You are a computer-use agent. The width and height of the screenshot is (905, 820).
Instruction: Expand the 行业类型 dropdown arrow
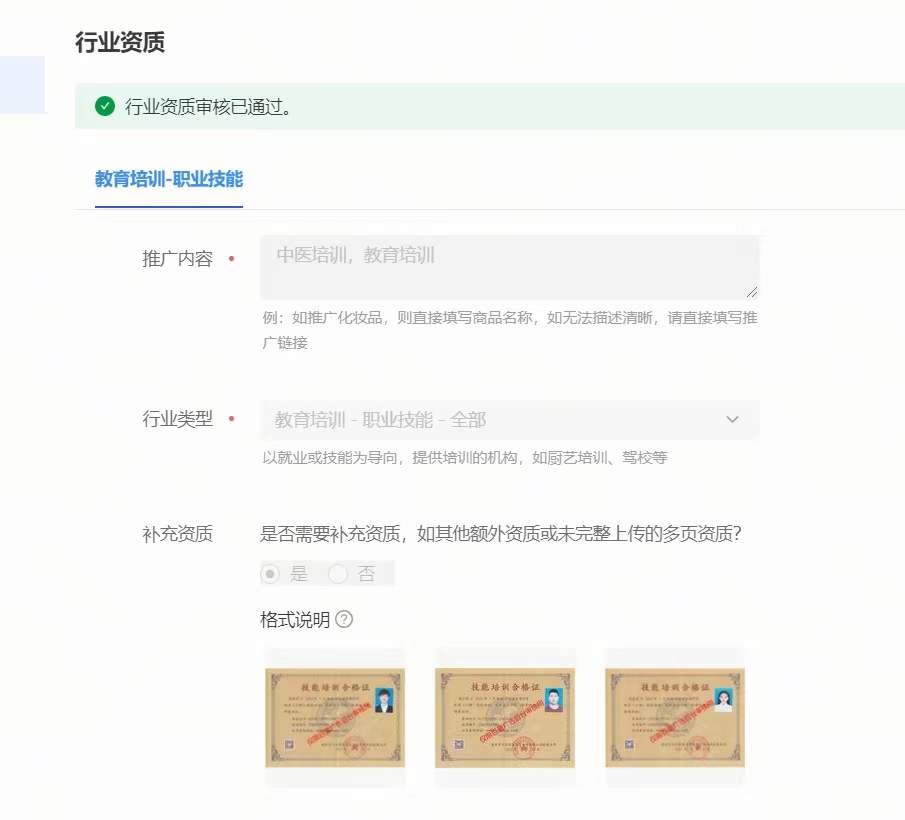(x=732, y=420)
